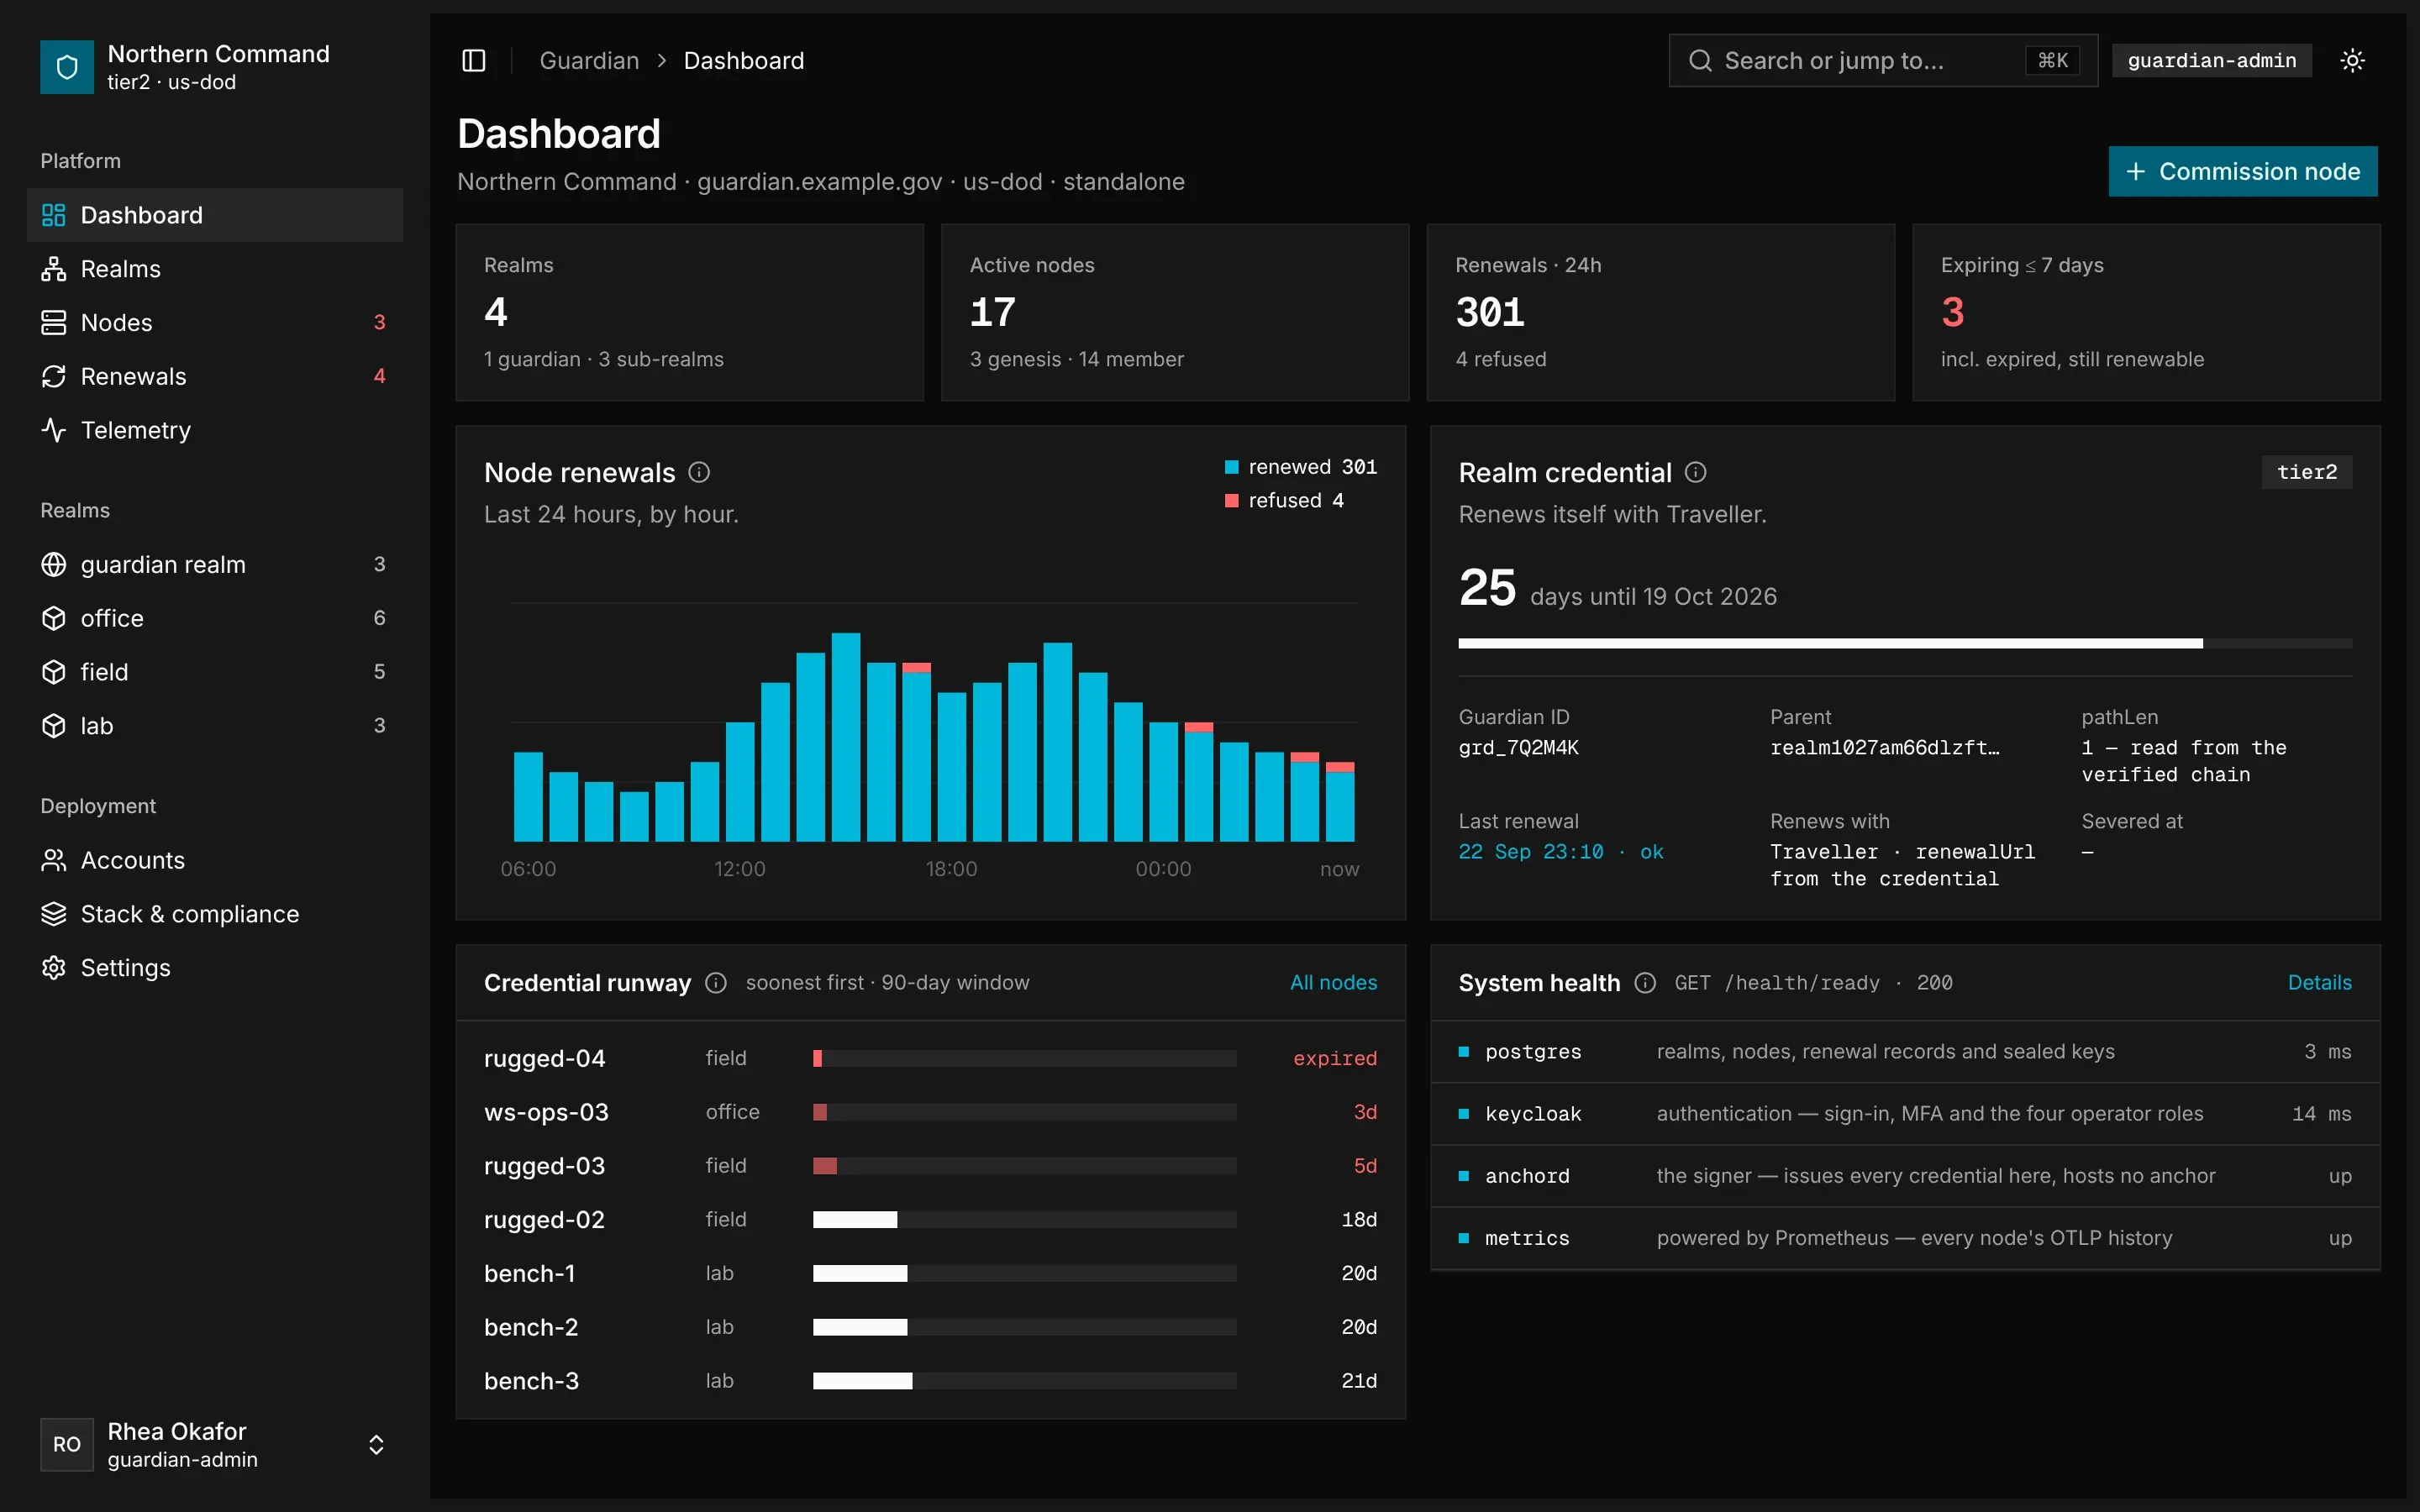Image resolution: width=2420 pixels, height=1512 pixels.
Task: Open System health Details link
Action: [x=2320, y=983]
